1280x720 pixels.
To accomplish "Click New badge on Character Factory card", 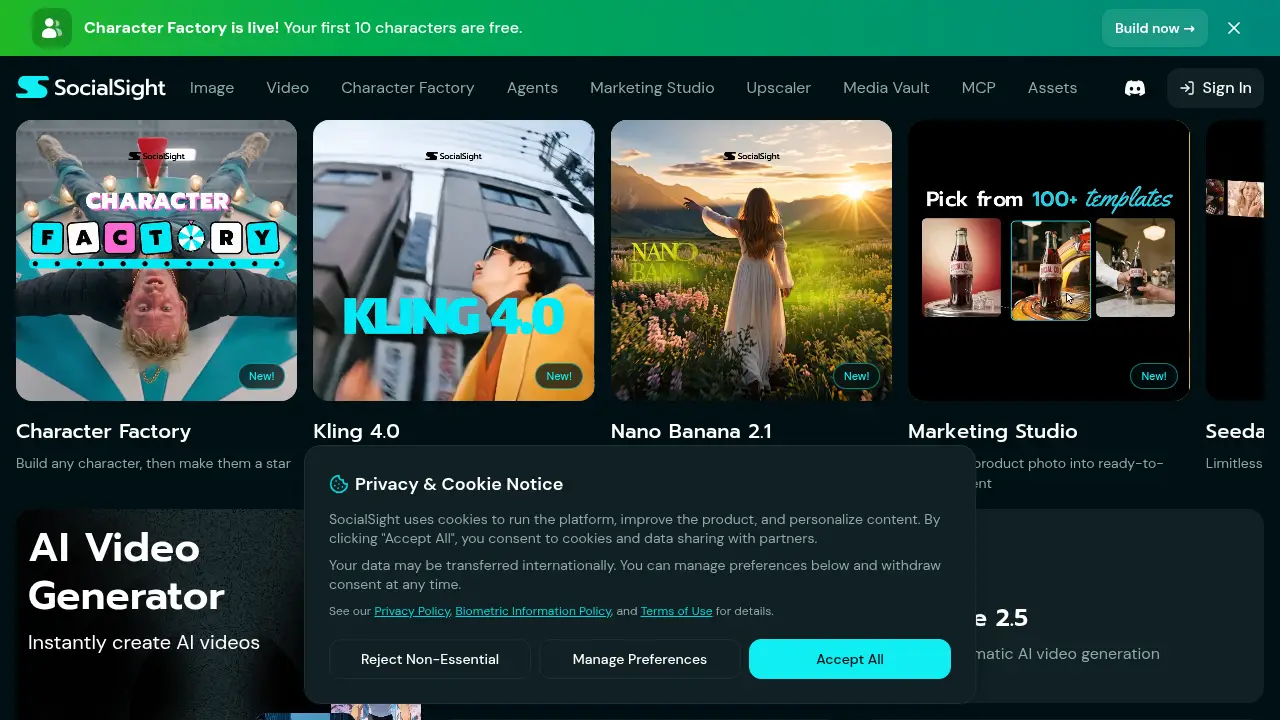I will [262, 376].
